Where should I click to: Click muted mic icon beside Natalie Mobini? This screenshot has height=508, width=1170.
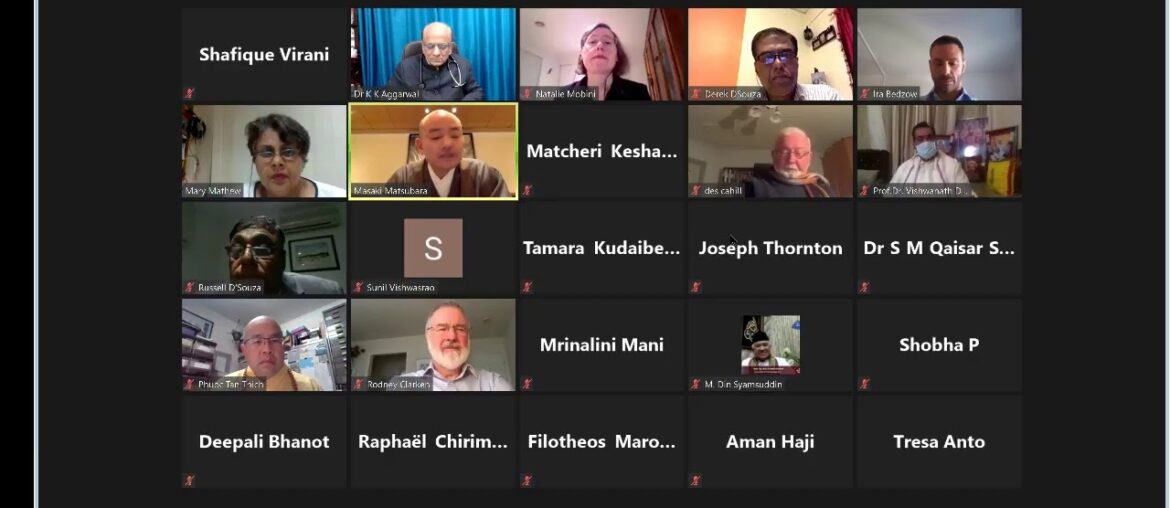pos(527,94)
